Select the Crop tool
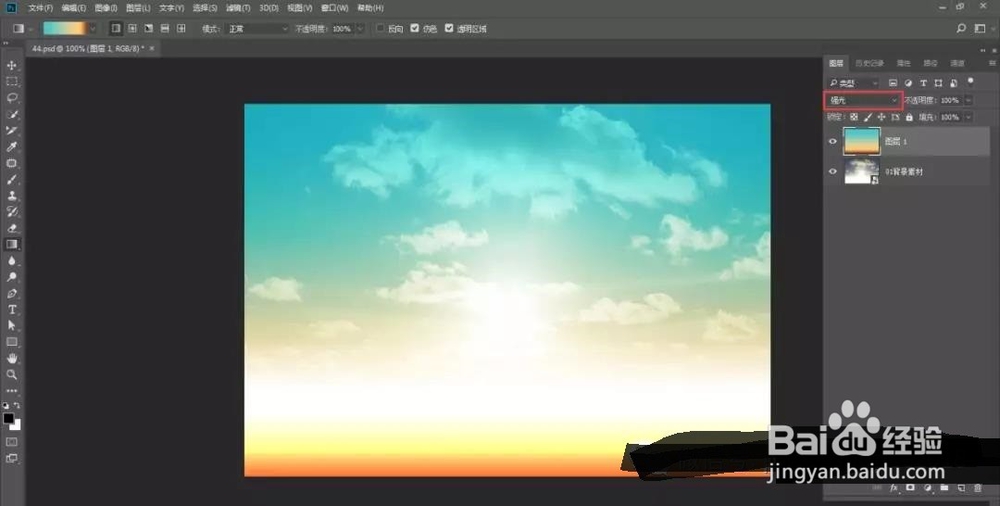The height and width of the screenshot is (506, 1000). (x=12, y=130)
